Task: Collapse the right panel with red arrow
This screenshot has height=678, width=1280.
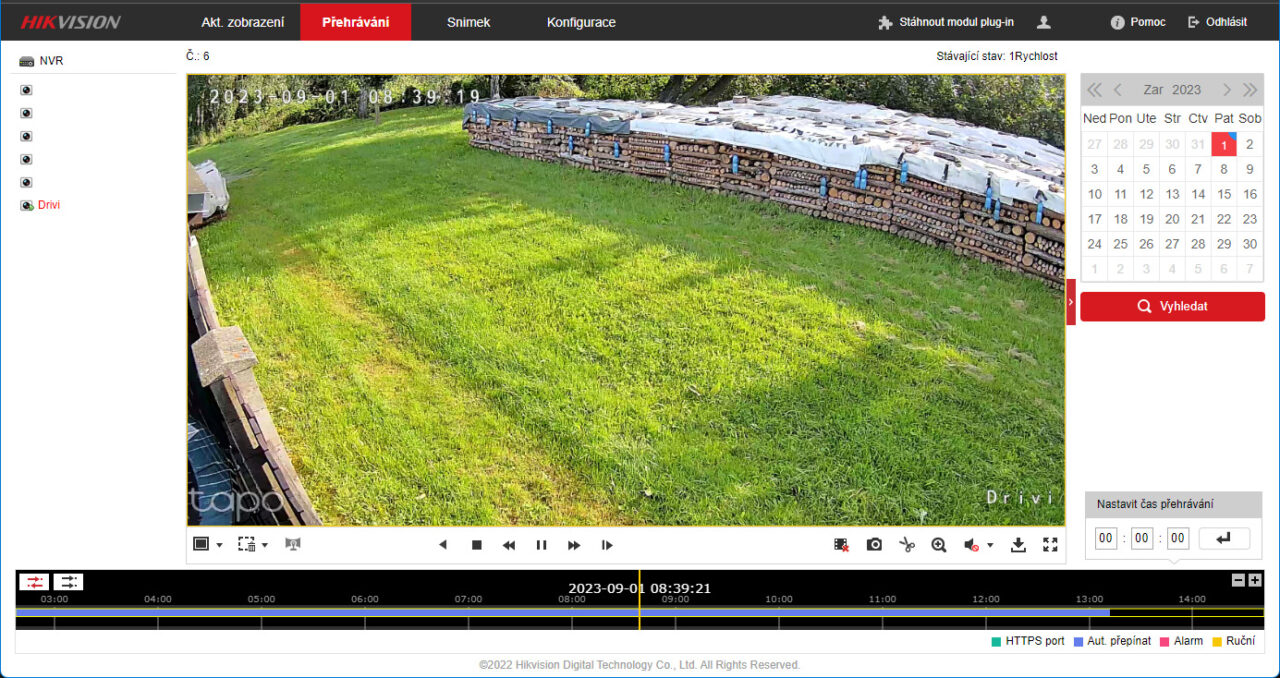Action: pyautogui.click(x=1071, y=301)
